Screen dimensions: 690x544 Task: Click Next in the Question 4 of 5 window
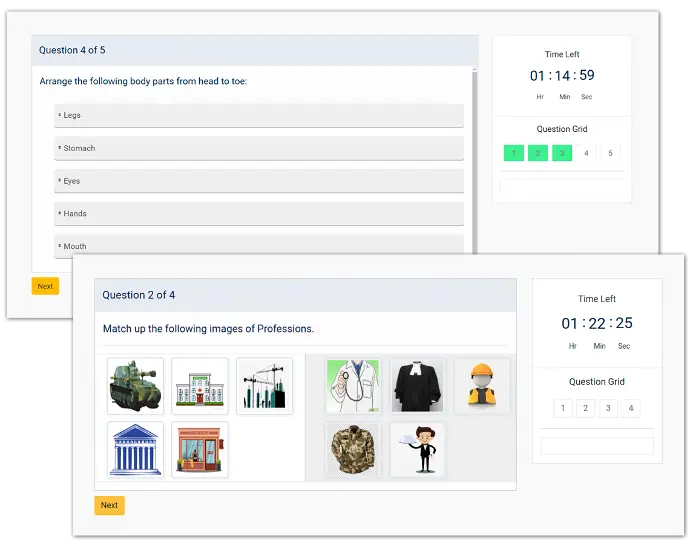(45, 286)
